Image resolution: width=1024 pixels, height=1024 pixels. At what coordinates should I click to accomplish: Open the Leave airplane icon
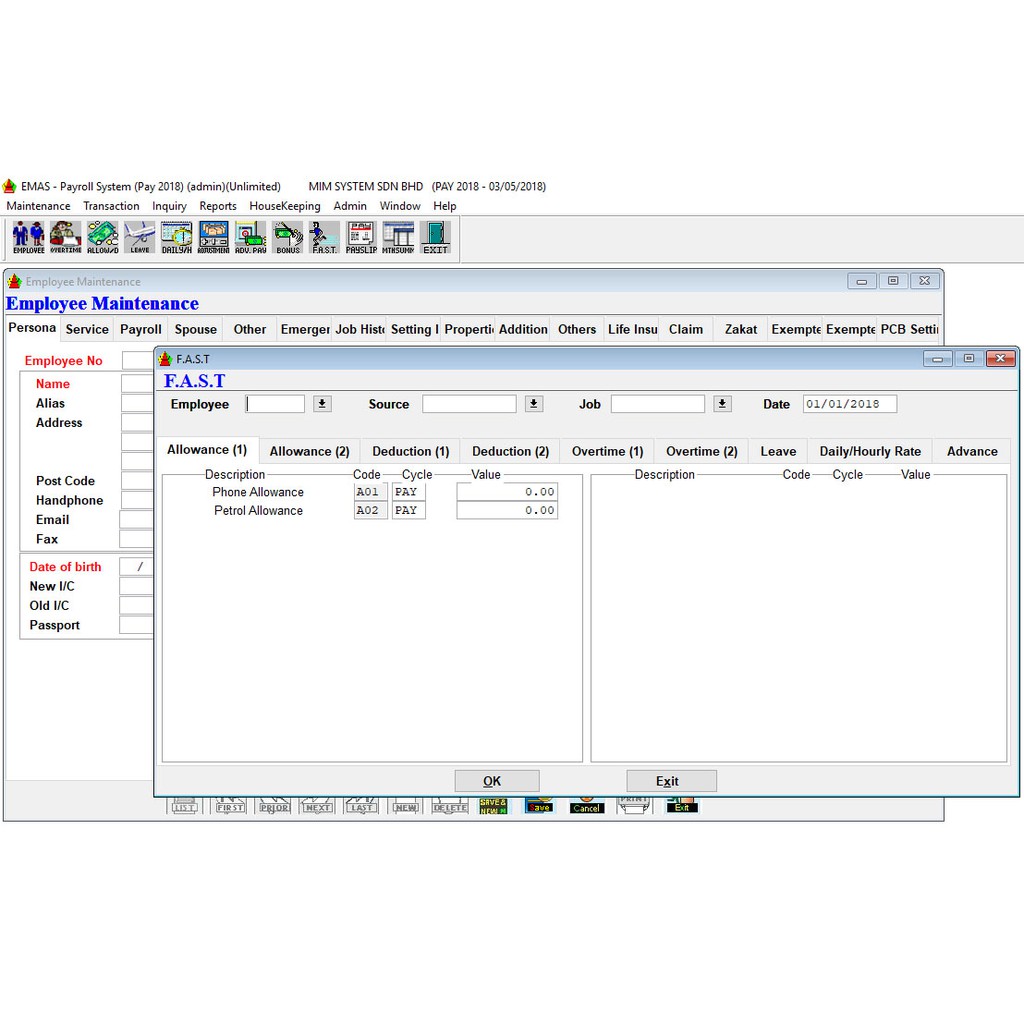point(139,237)
